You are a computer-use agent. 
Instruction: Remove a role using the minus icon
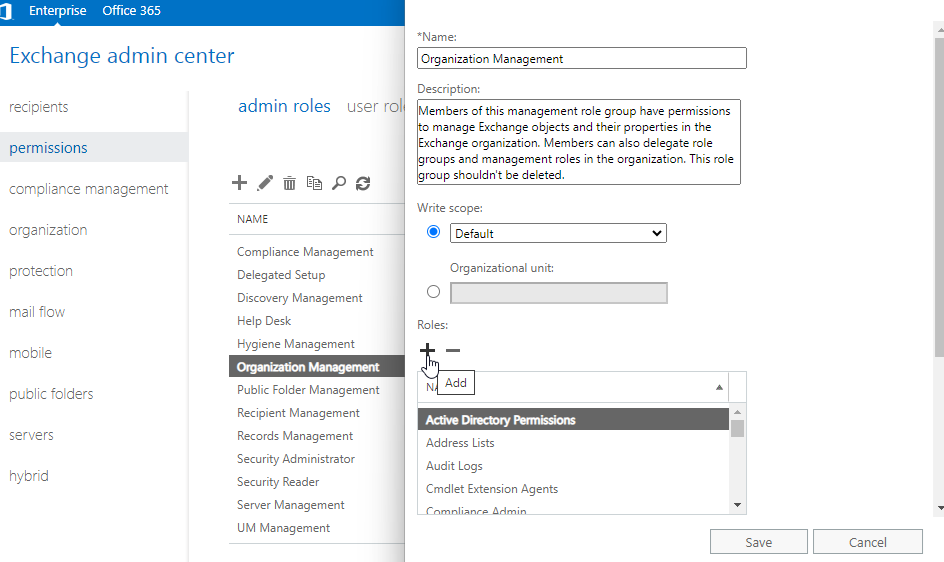(x=453, y=350)
